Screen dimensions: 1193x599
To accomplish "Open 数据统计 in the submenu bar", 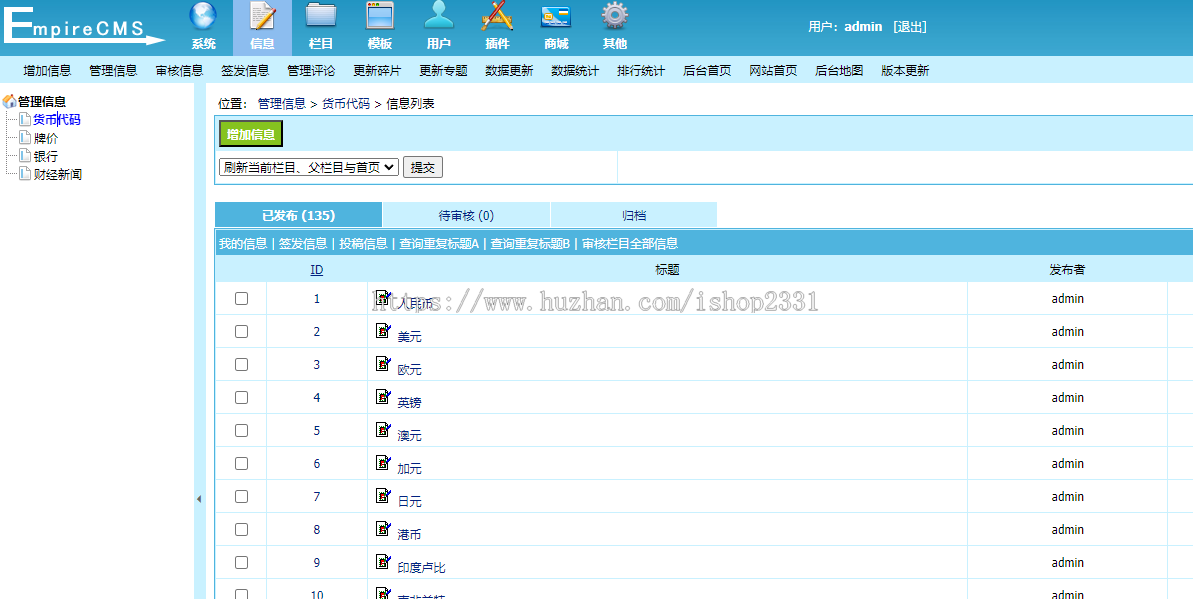I will [x=575, y=70].
